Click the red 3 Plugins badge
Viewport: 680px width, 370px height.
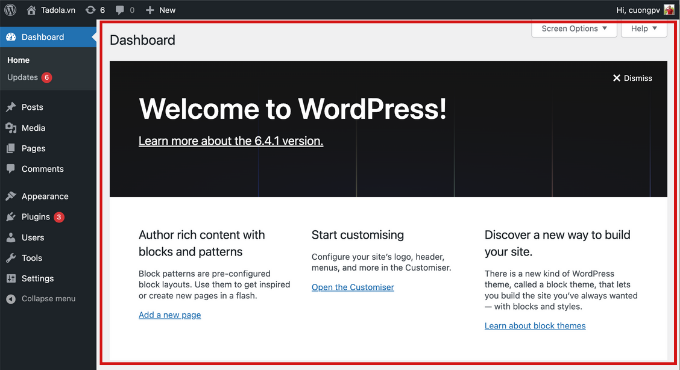59,217
